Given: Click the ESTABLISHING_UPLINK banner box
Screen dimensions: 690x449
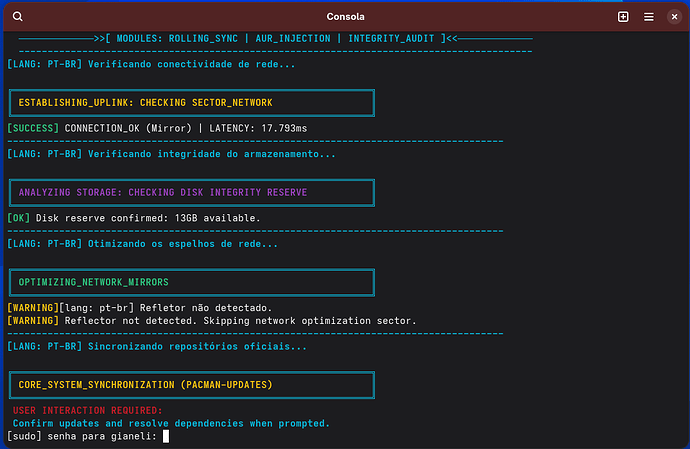Looking at the screenshot, I should (192, 103).
